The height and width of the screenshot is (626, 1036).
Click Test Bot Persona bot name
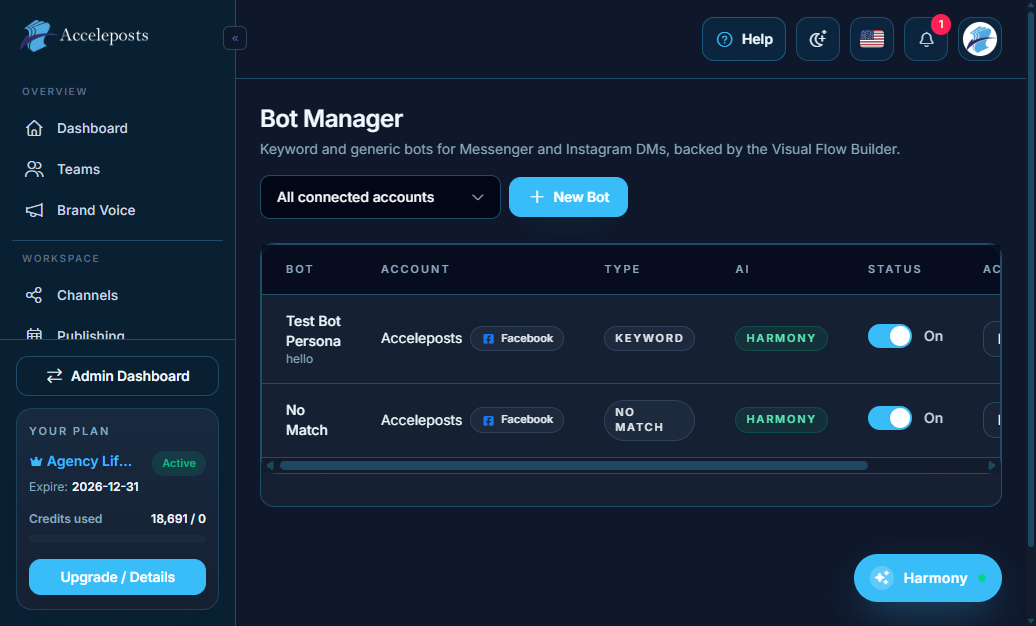[313, 331]
